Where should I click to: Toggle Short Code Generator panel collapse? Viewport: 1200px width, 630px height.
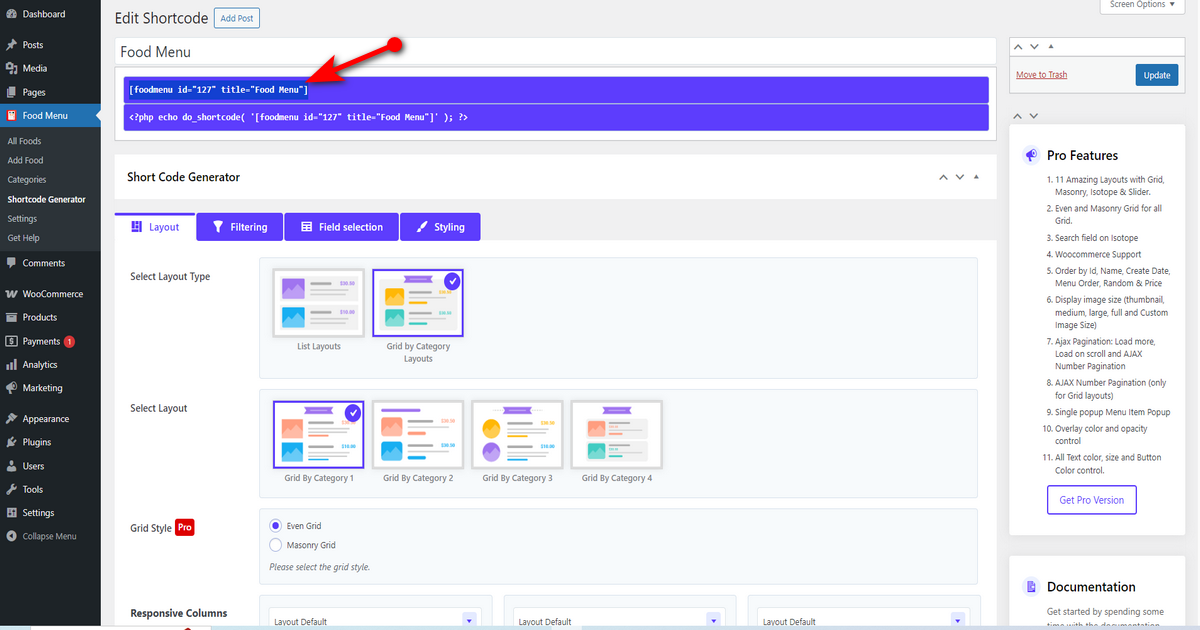click(977, 177)
